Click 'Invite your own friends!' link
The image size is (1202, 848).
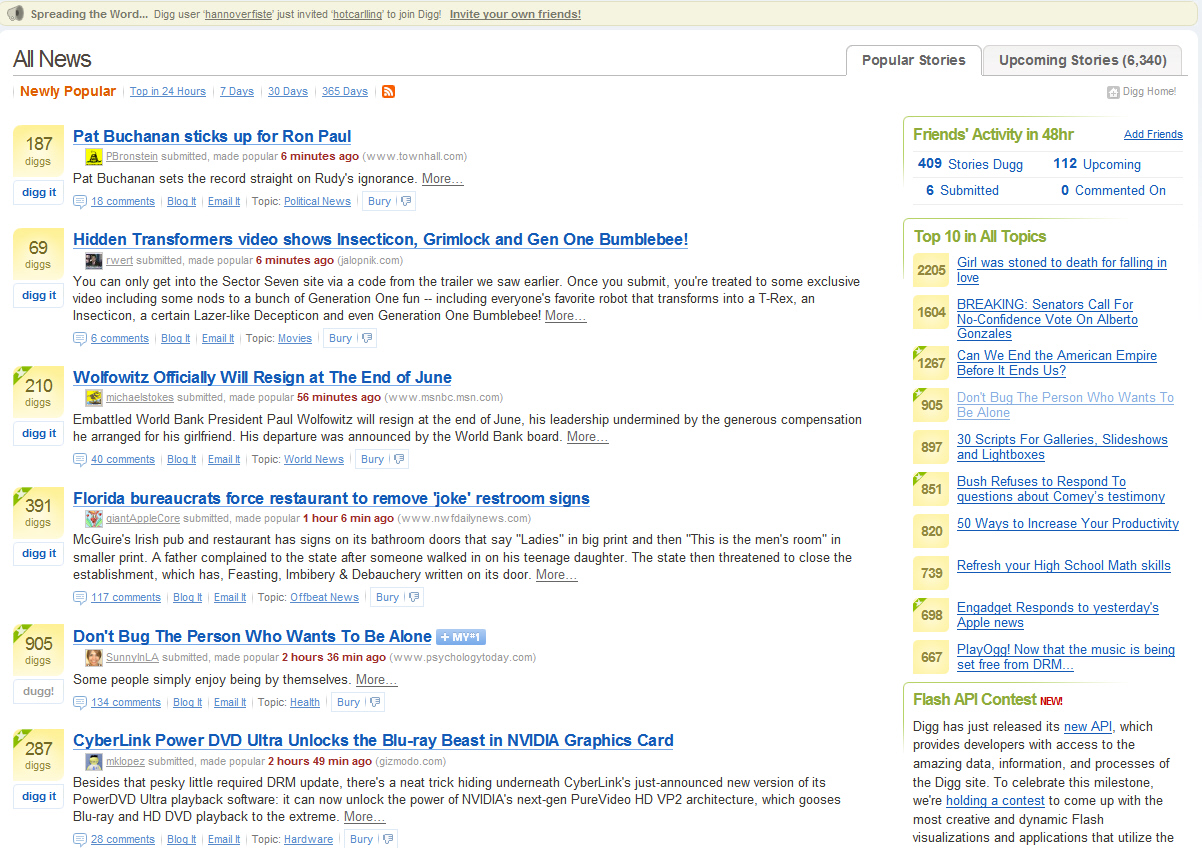(515, 15)
